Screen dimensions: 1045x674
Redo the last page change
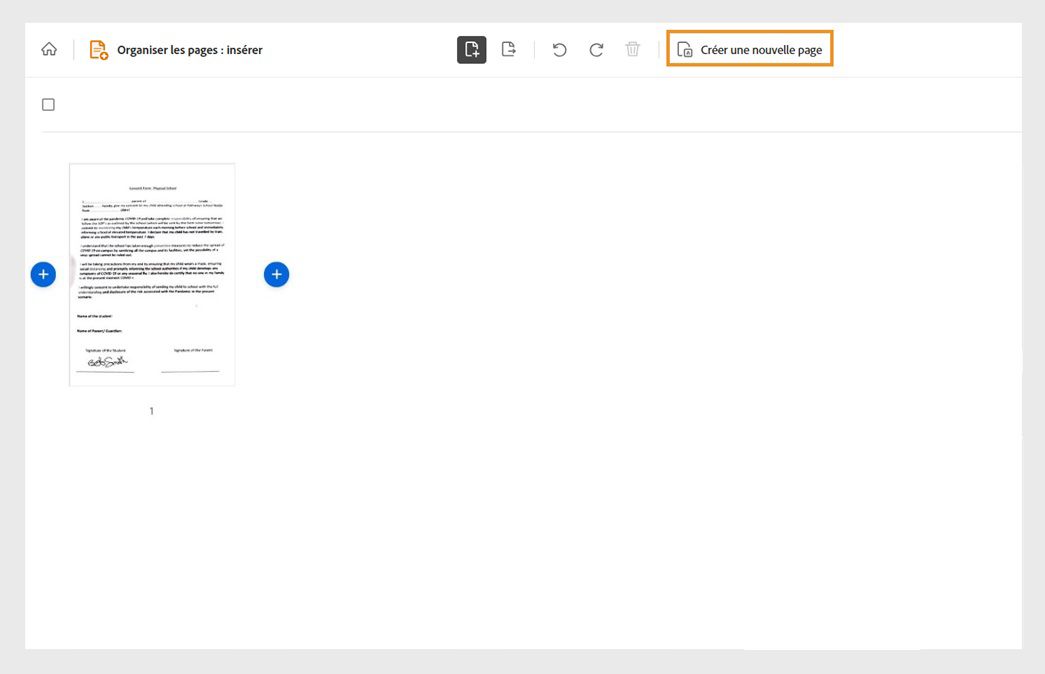pyautogui.click(x=595, y=48)
